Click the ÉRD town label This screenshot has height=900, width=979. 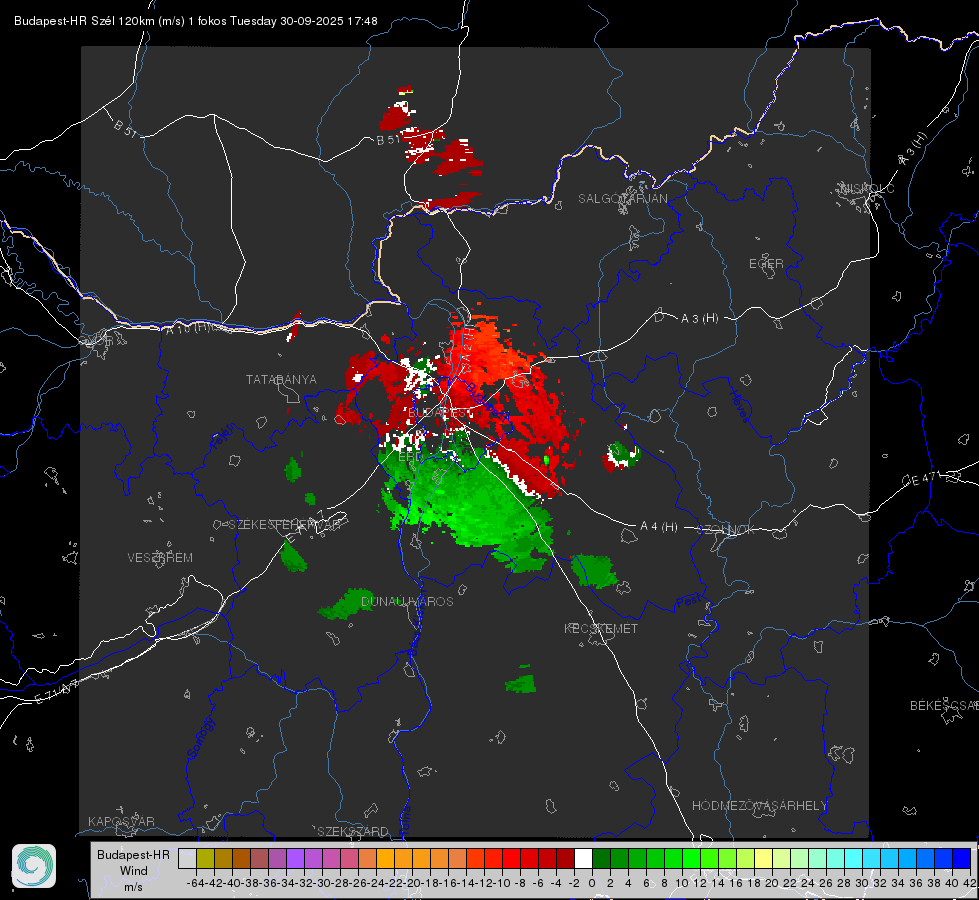click(x=410, y=457)
